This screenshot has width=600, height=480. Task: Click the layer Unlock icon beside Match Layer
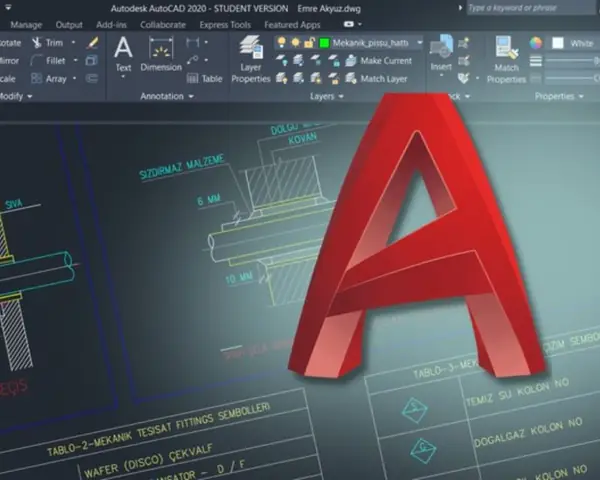pyautogui.click(x=334, y=79)
